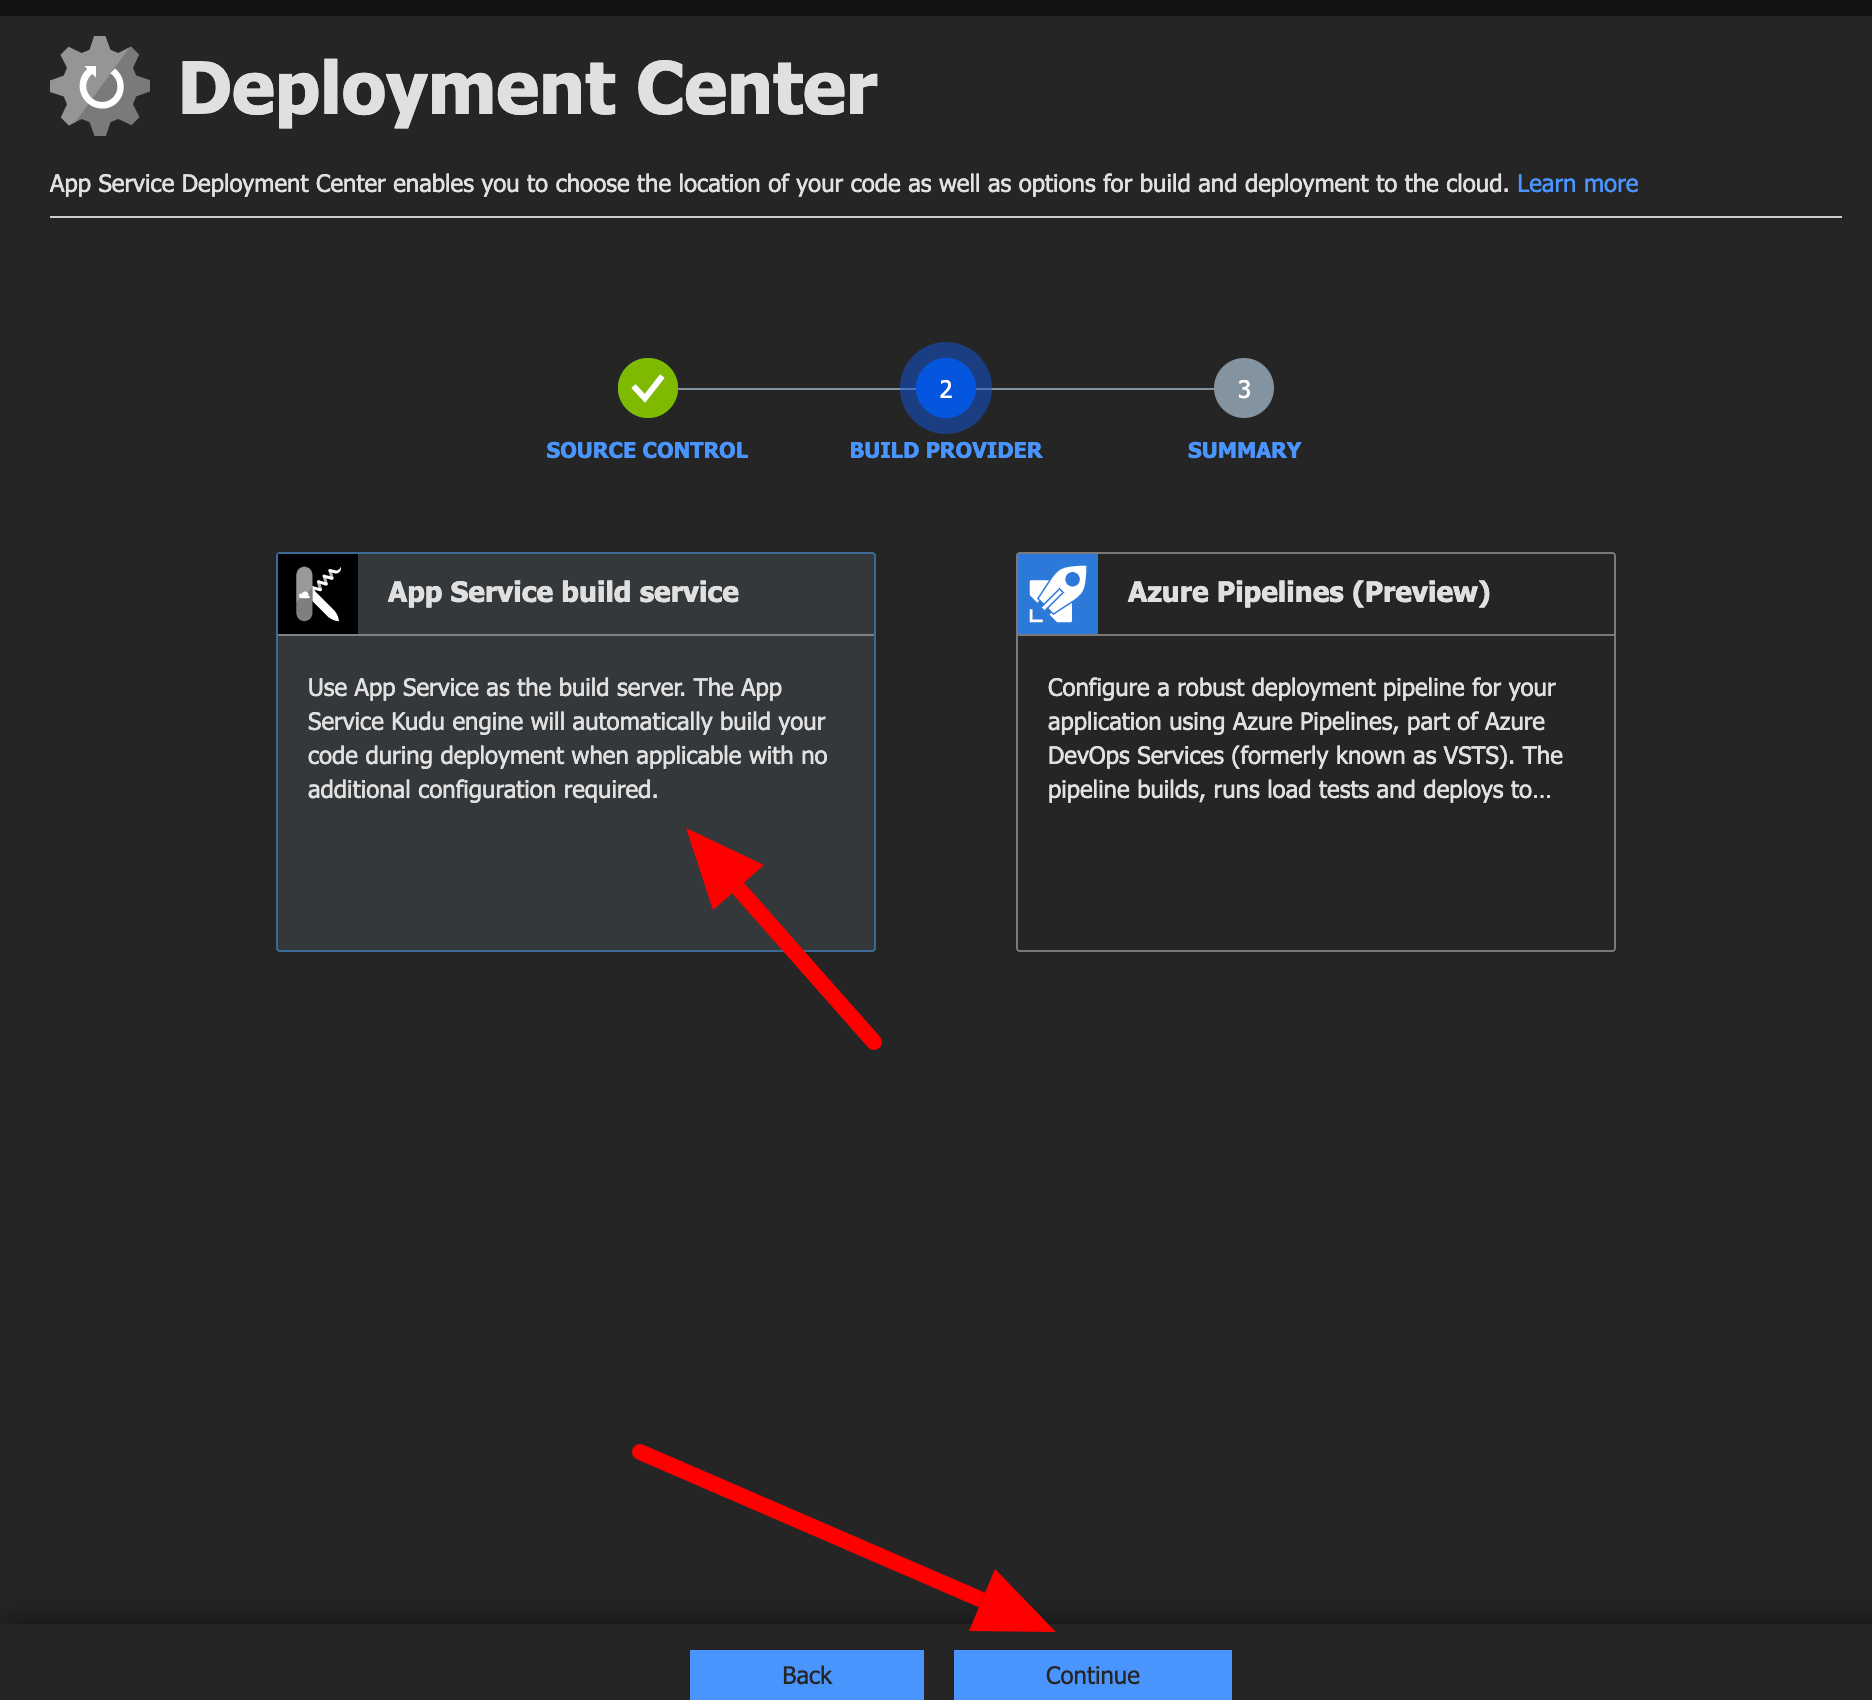Select step 3 Summary circle
The image size is (1872, 1700).
1244,388
